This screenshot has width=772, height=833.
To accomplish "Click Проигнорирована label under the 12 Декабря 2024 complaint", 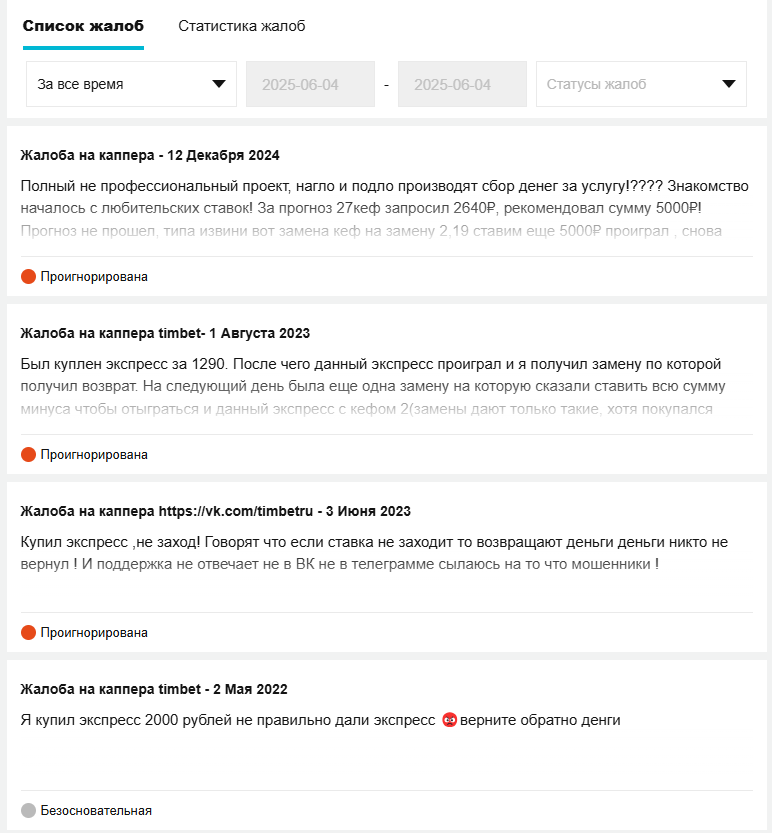I will click(x=94, y=276).
